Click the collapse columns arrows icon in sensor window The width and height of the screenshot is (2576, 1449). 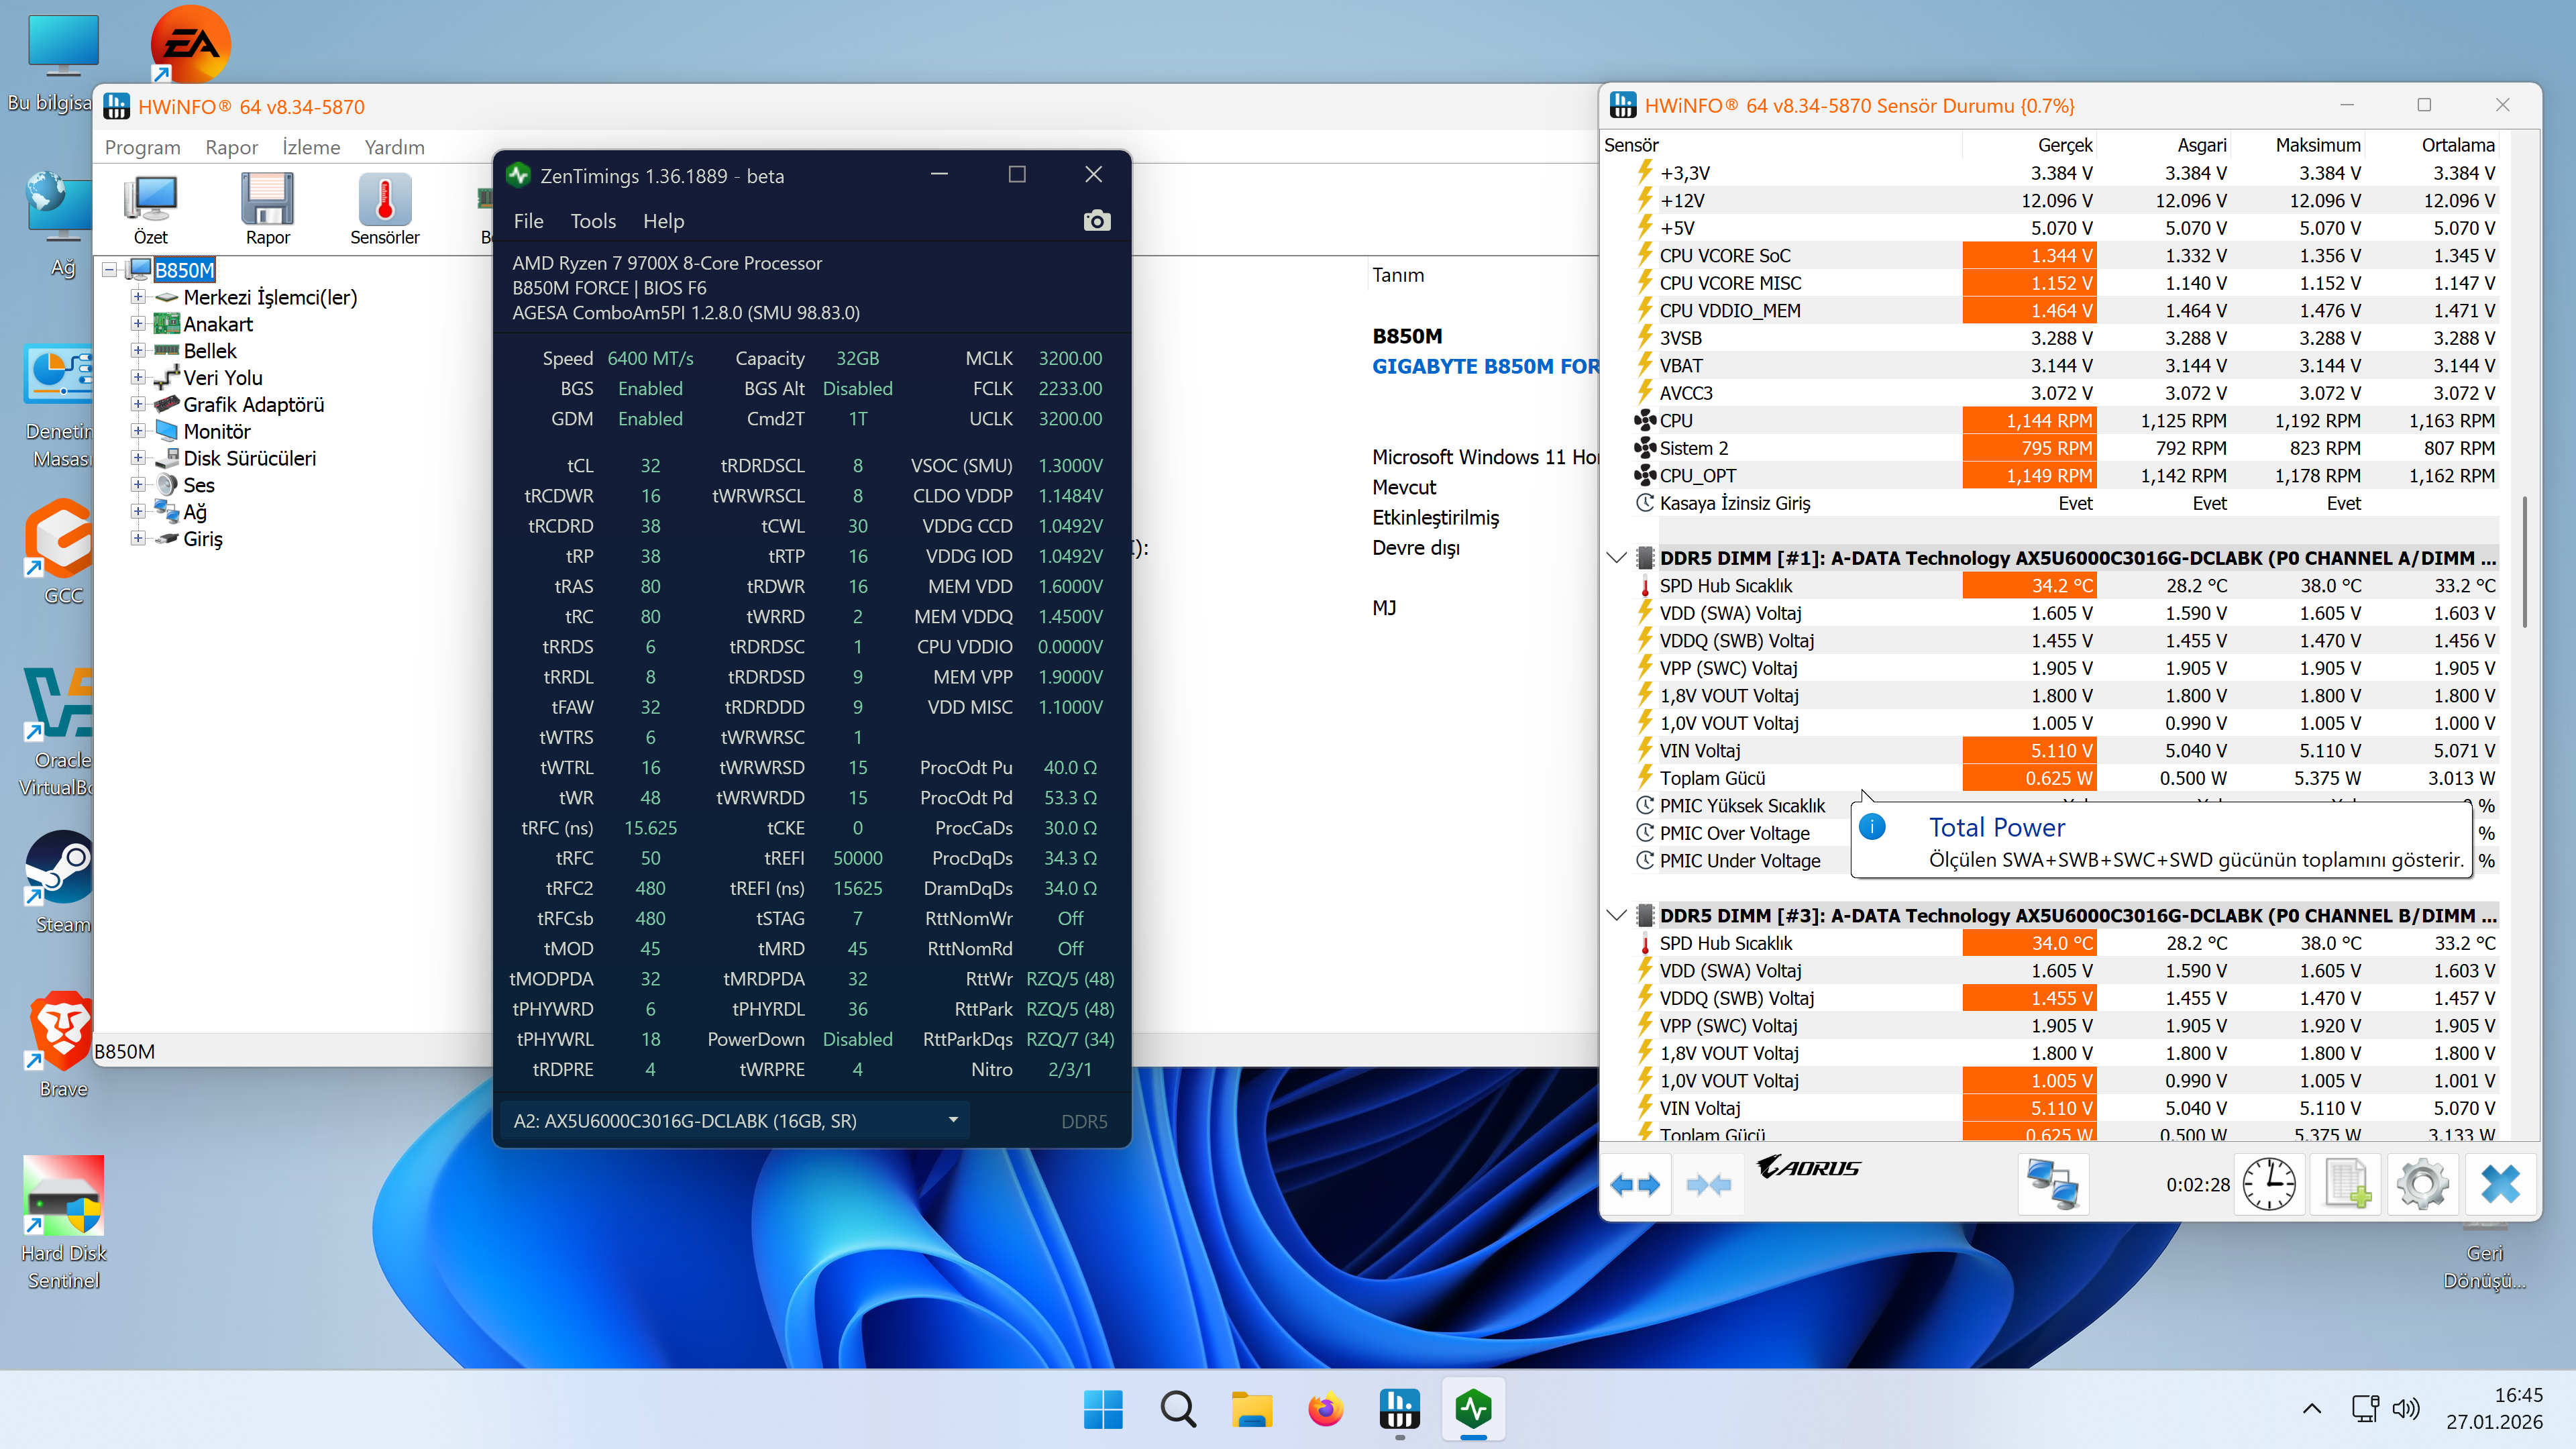click(x=1709, y=1185)
